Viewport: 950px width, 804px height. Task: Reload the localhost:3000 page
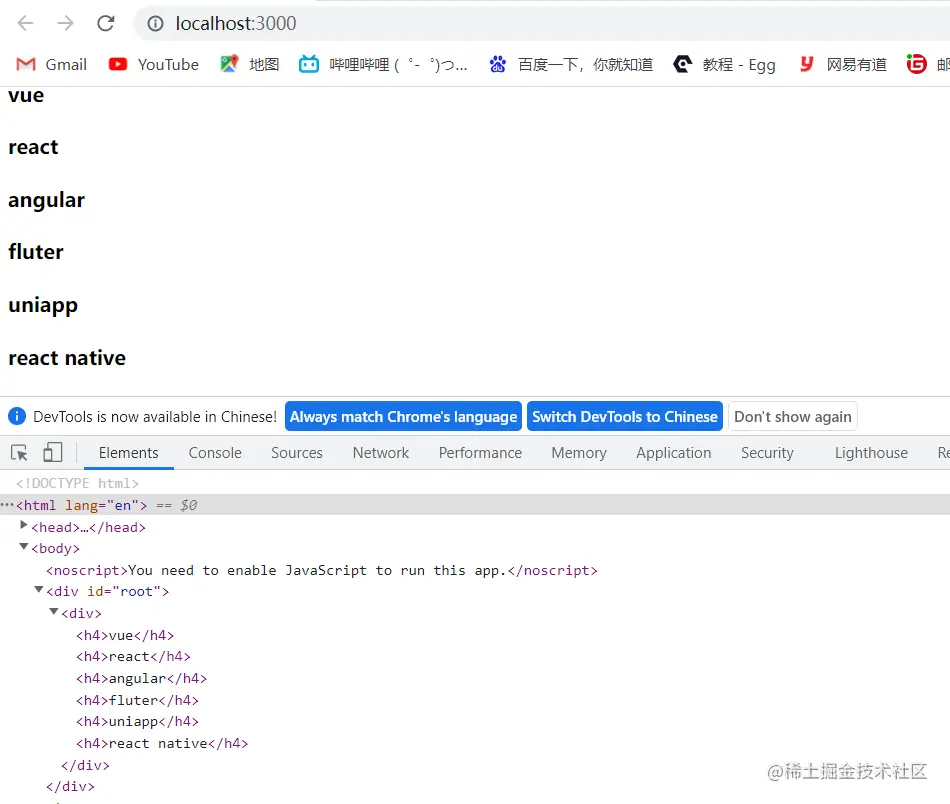105,23
